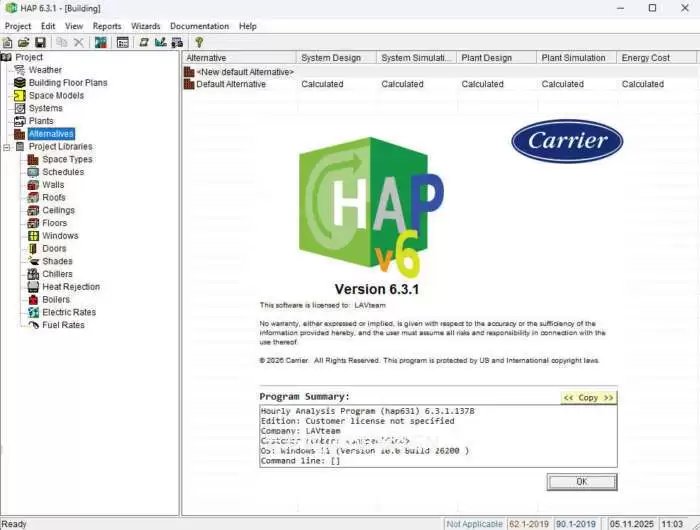Click the slanted box toolbar icon

(144, 42)
